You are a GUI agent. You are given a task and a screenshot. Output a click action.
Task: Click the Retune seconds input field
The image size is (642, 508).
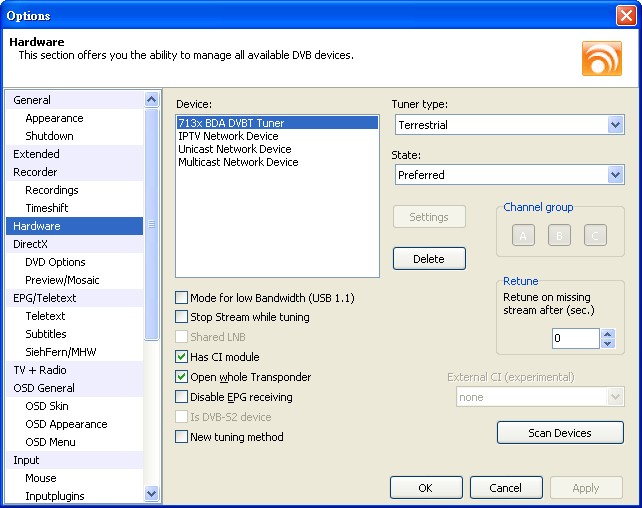tap(576, 339)
